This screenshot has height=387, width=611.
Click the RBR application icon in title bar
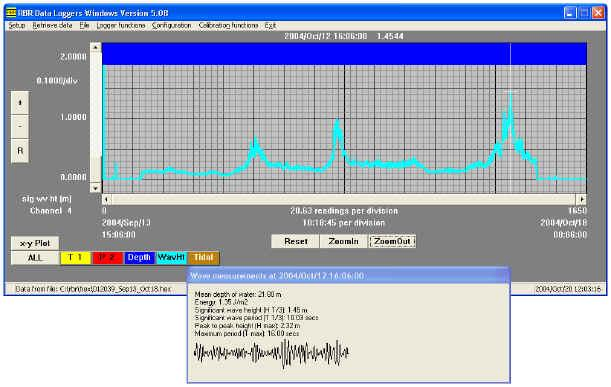coord(11,13)
